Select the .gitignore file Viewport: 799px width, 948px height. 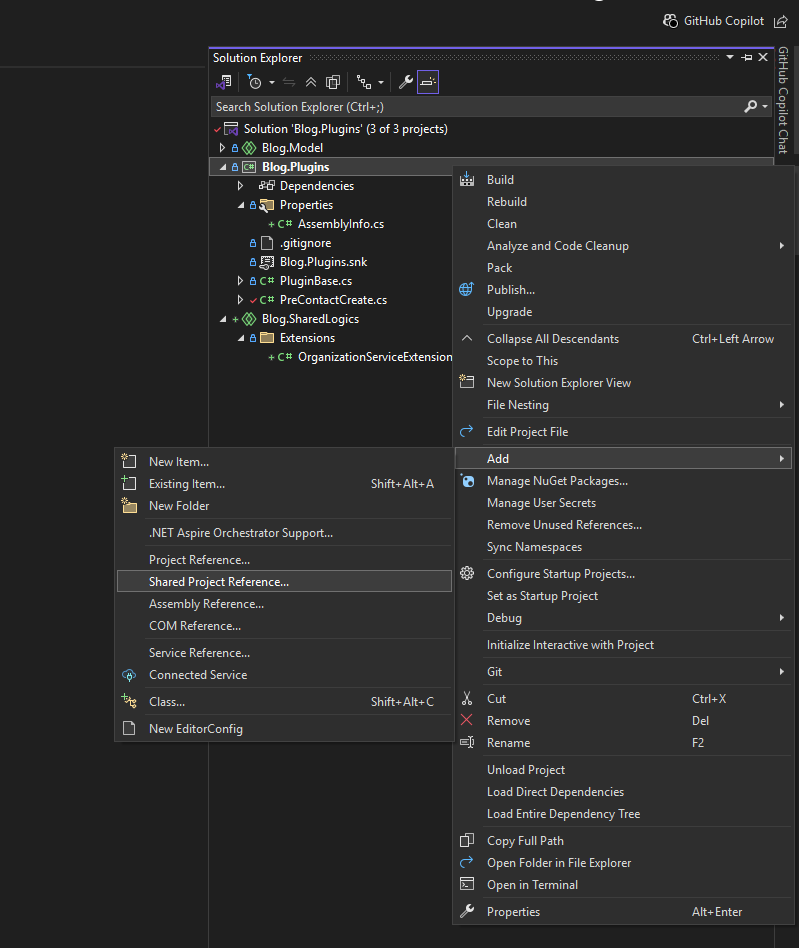pos(305,243)
